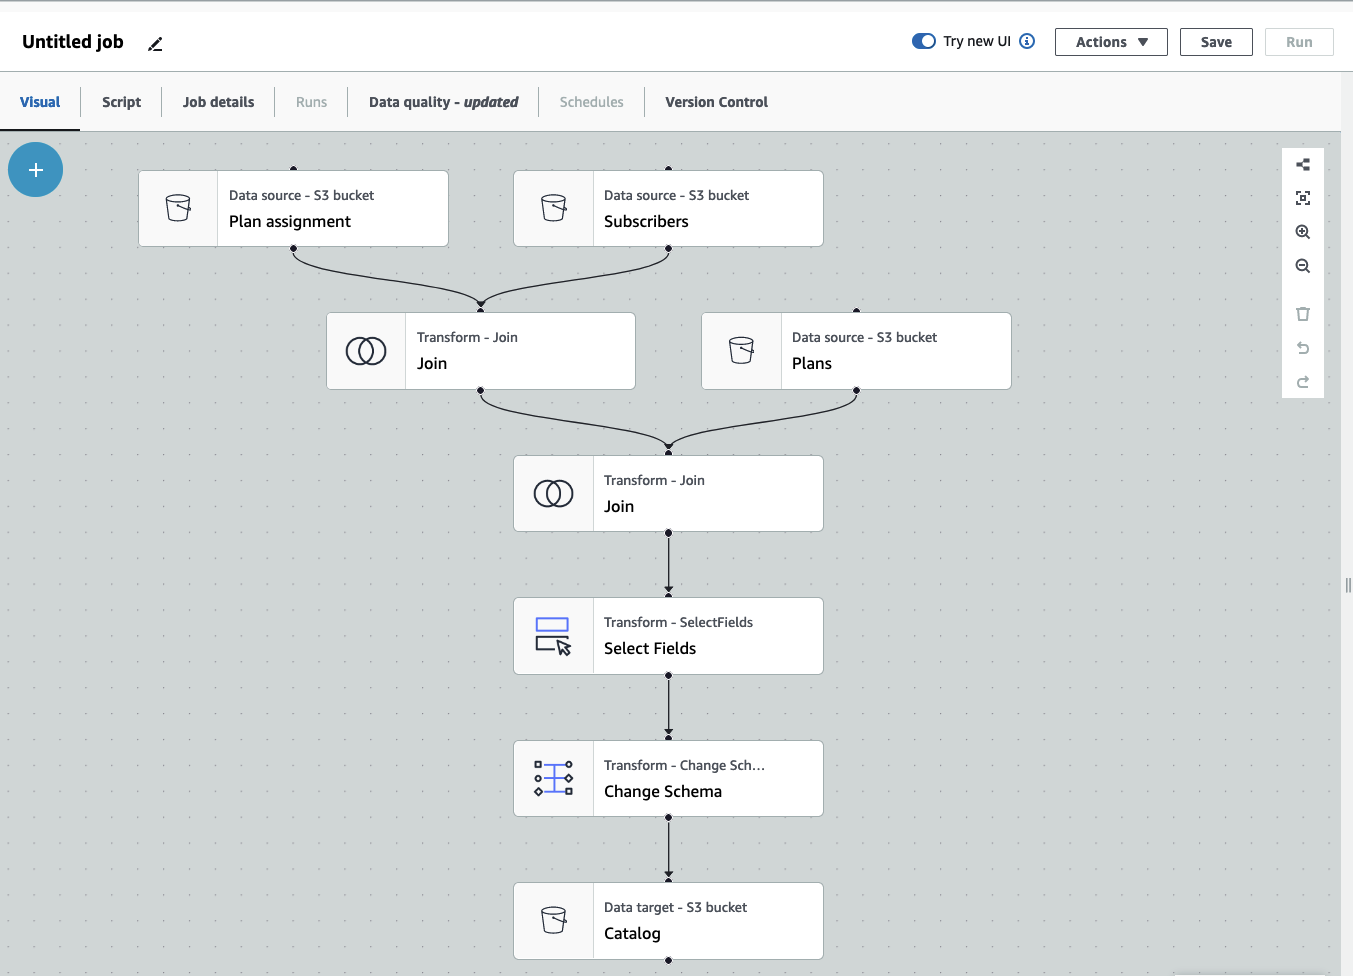
Task: Toggle the Try new UI switch
Action: [x=923, y=41]
